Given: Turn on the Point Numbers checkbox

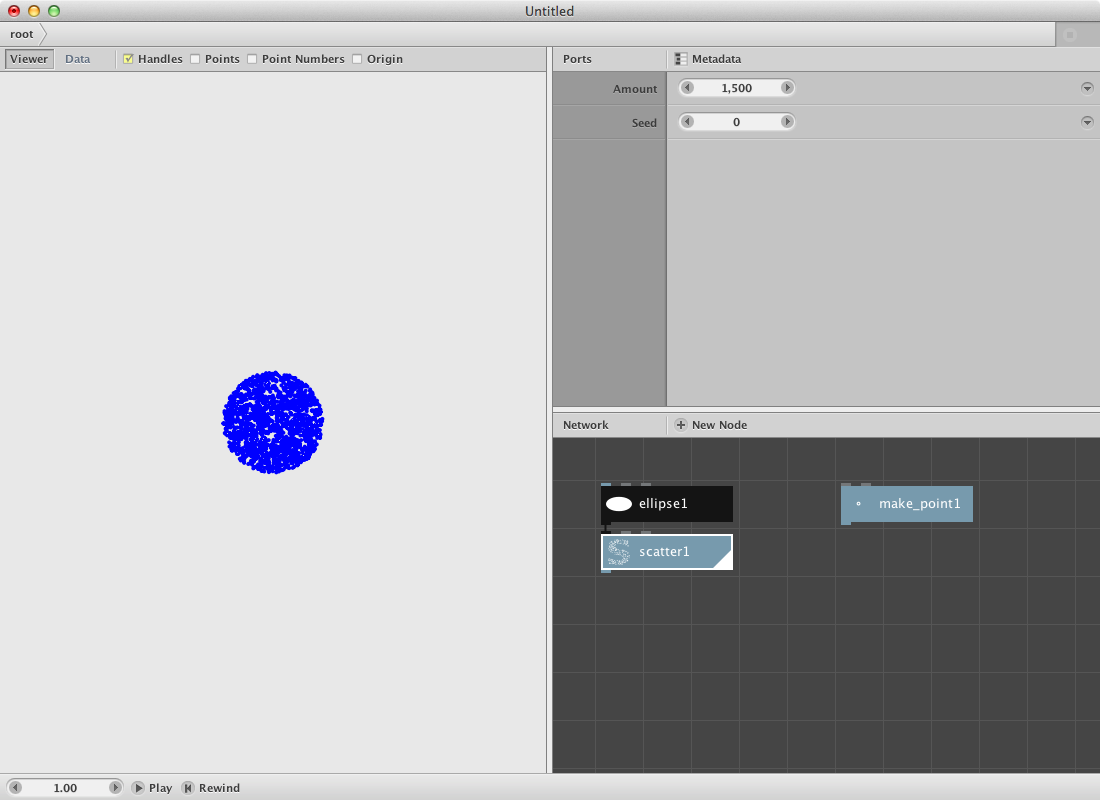Looking at the screenshot, I should click(252, 59).
